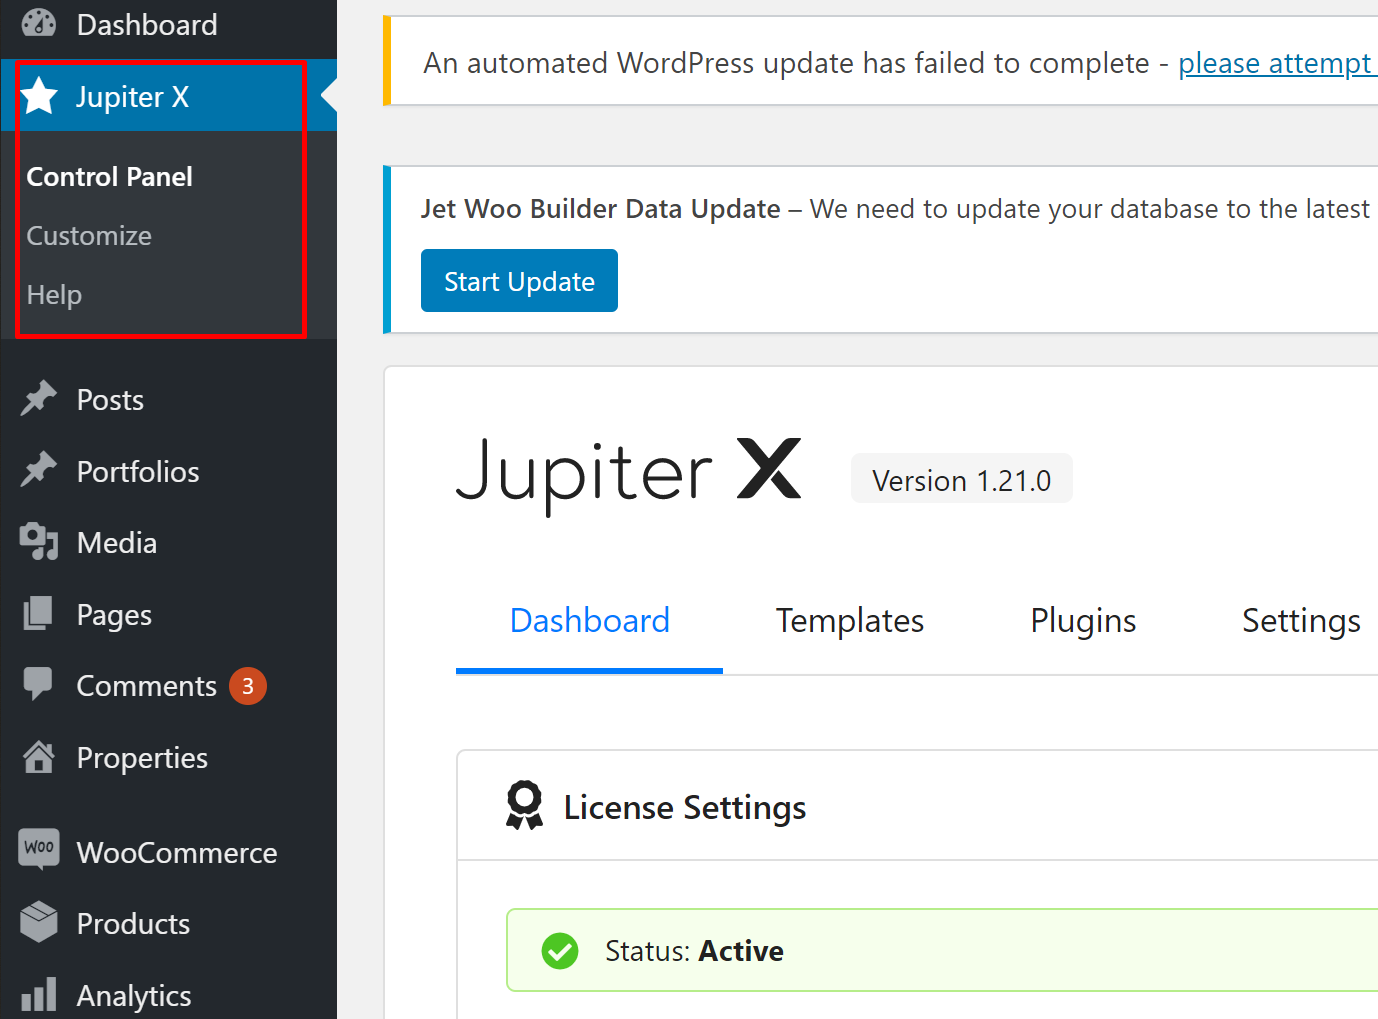Open Control Panel submenu entry
The height and width of the screenshot is (1019, 1378).
pyautogui.click(x=109, y=177)
